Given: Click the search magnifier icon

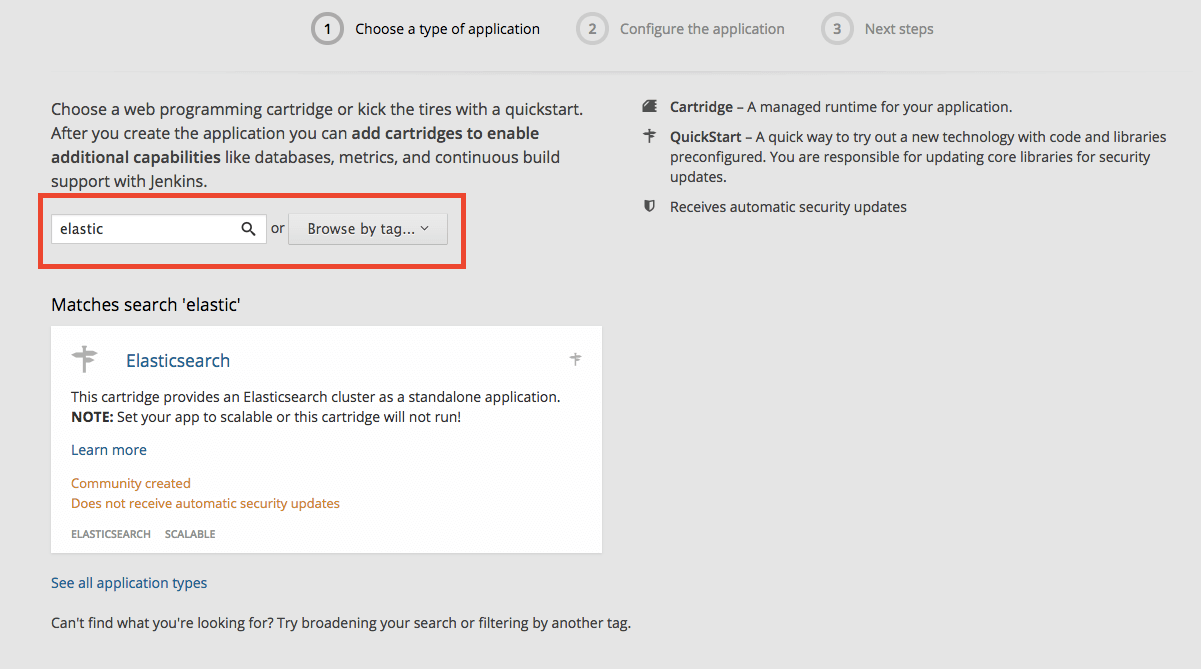Looking at the screenshot, I should click(249, 229).
